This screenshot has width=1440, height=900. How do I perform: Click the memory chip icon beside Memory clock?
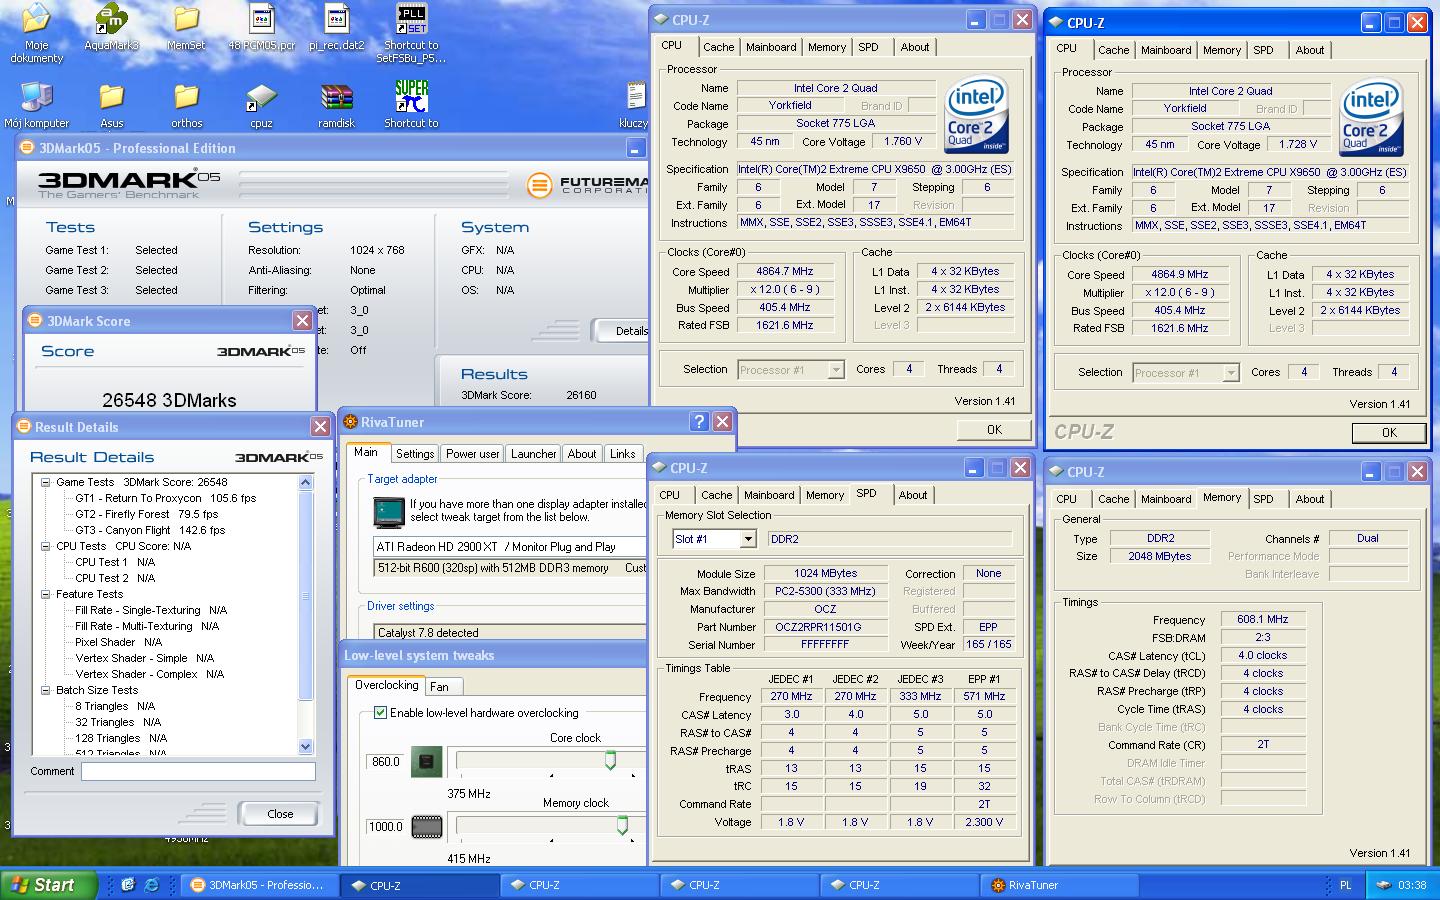tap(426, 827)
